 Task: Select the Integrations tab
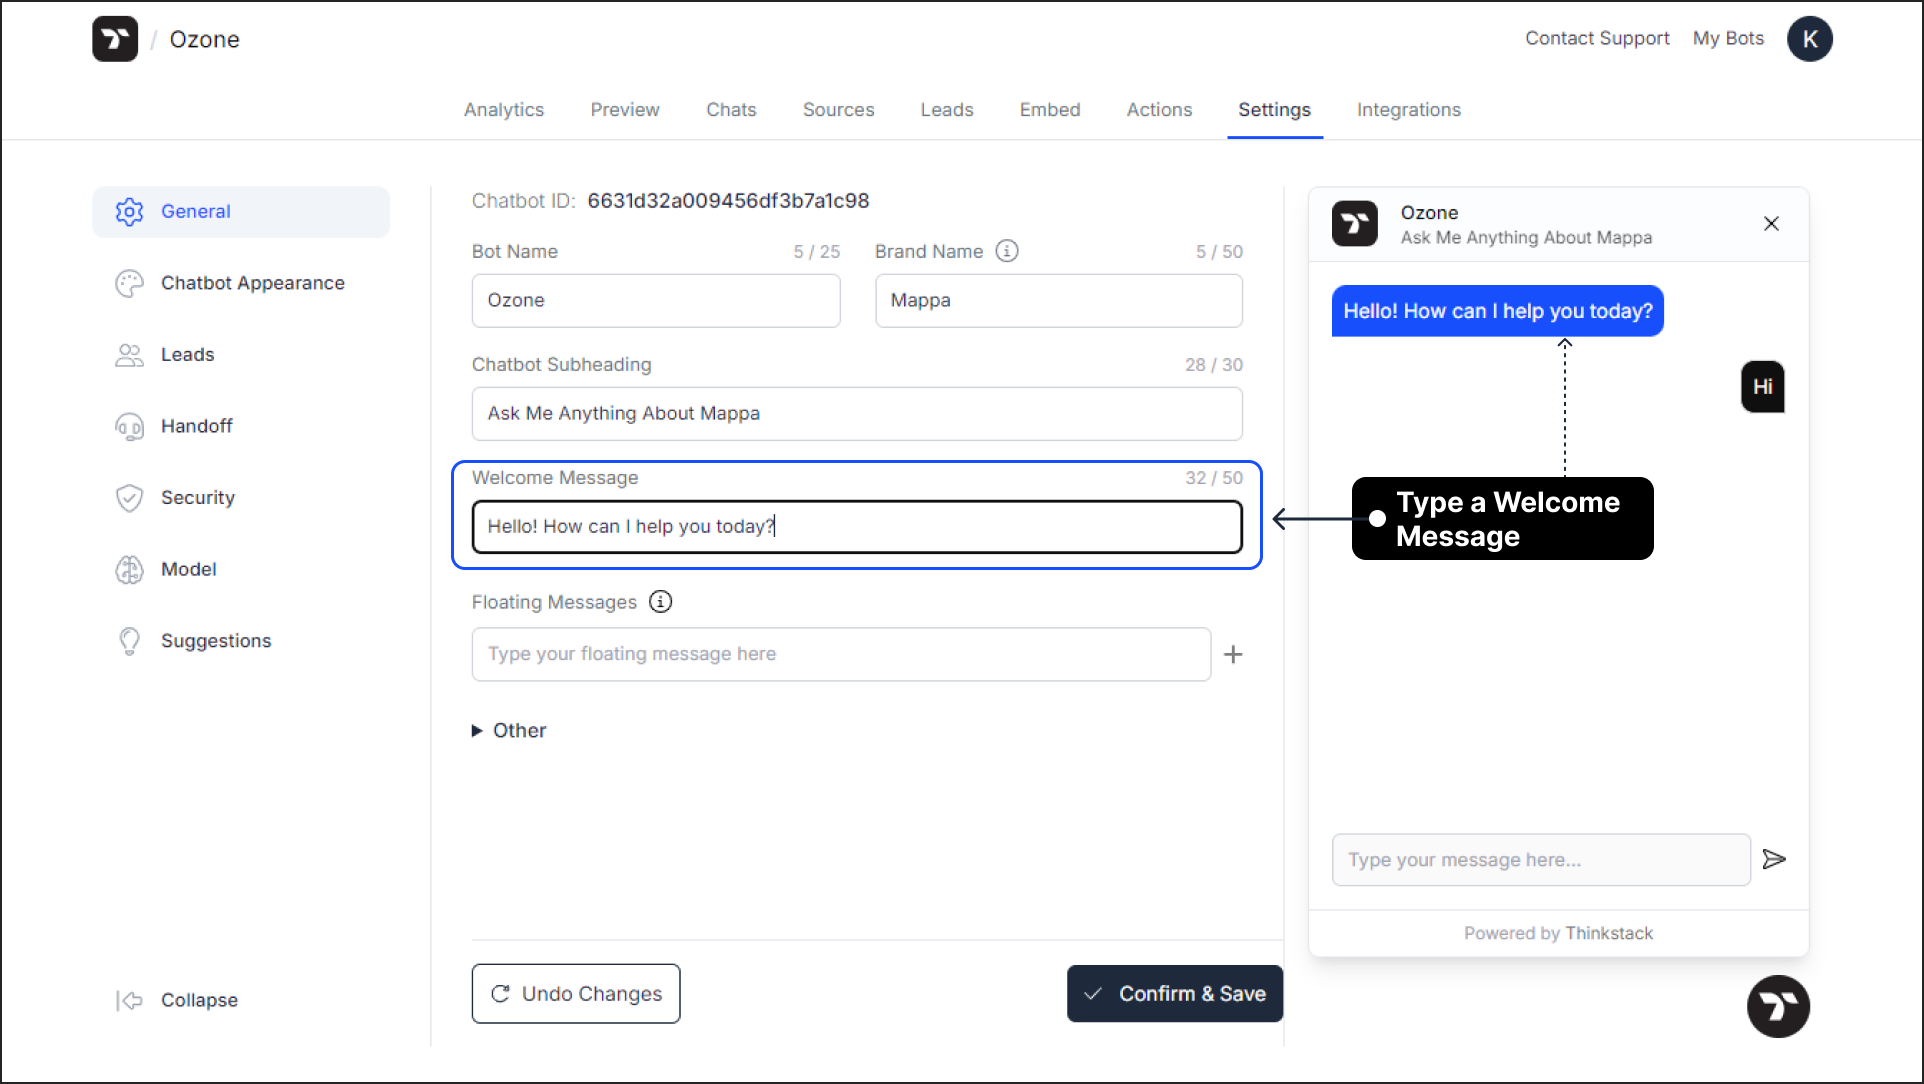pyautogui.click(x=1409, y=108)
